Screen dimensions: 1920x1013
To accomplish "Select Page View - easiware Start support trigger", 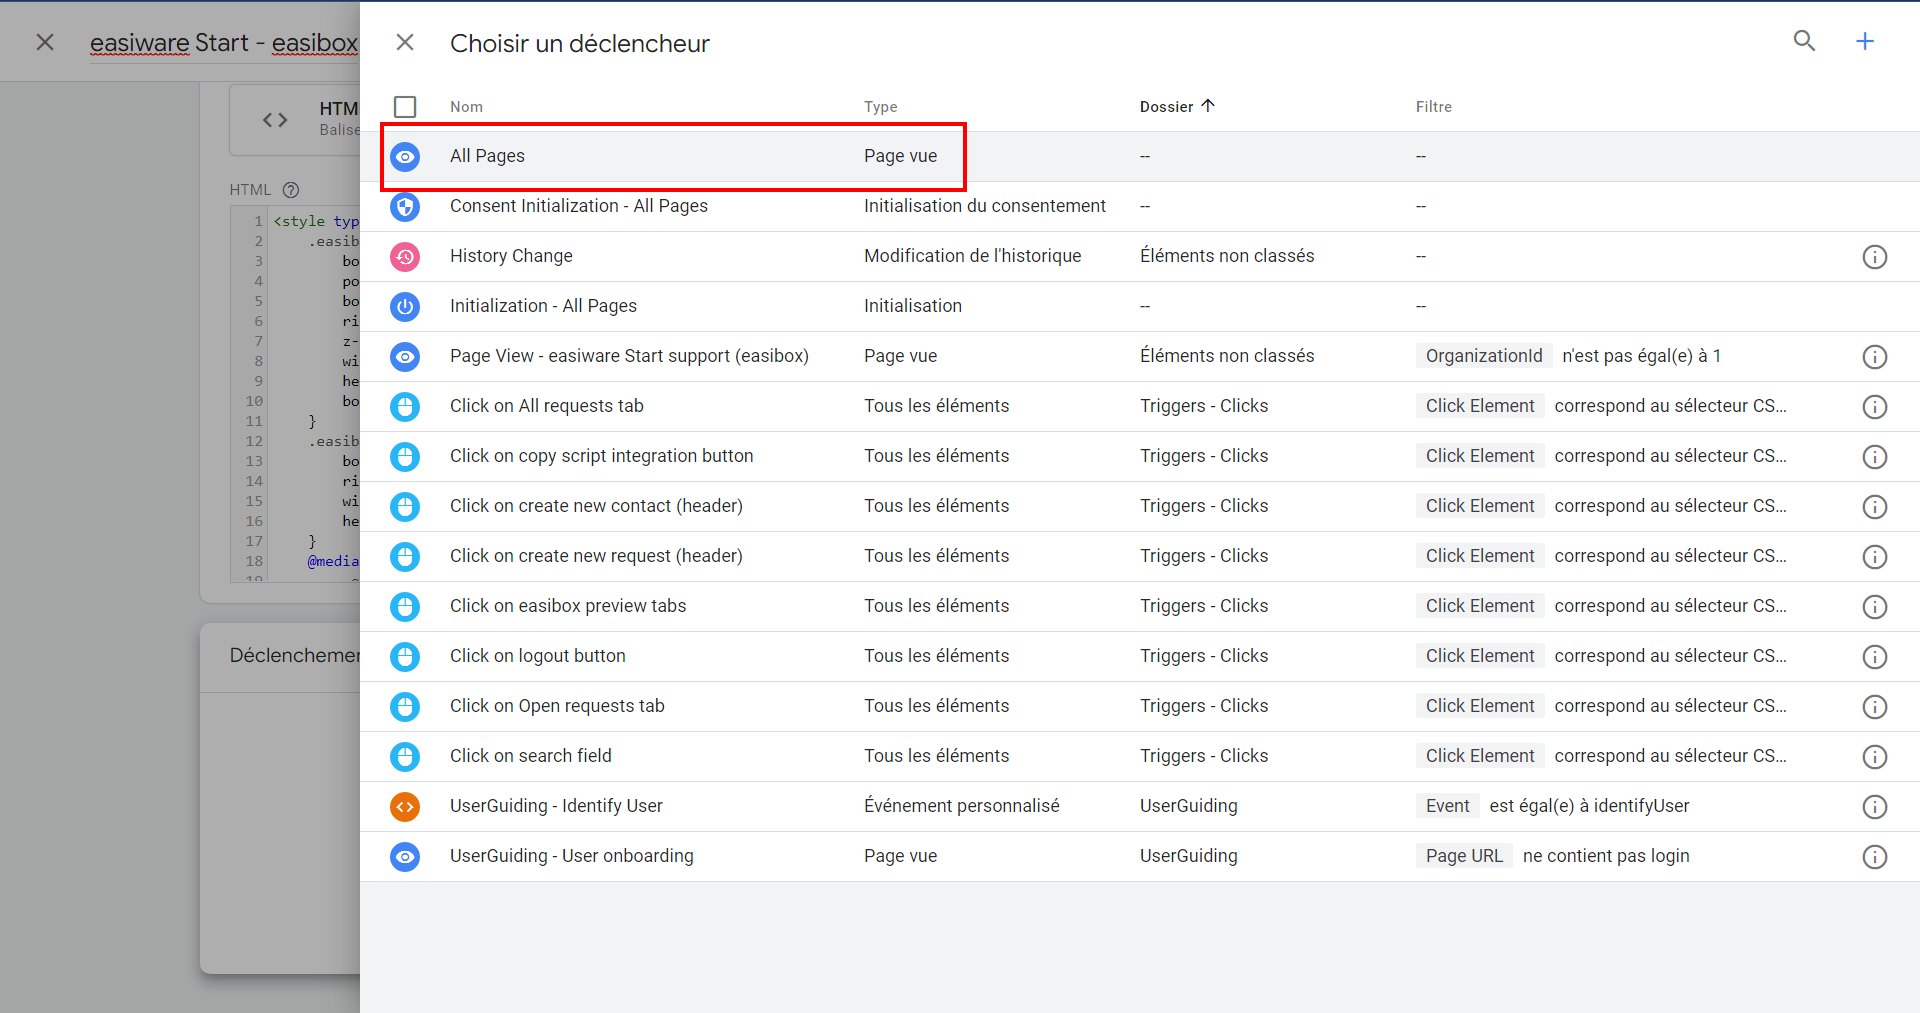I will [628, 356].
